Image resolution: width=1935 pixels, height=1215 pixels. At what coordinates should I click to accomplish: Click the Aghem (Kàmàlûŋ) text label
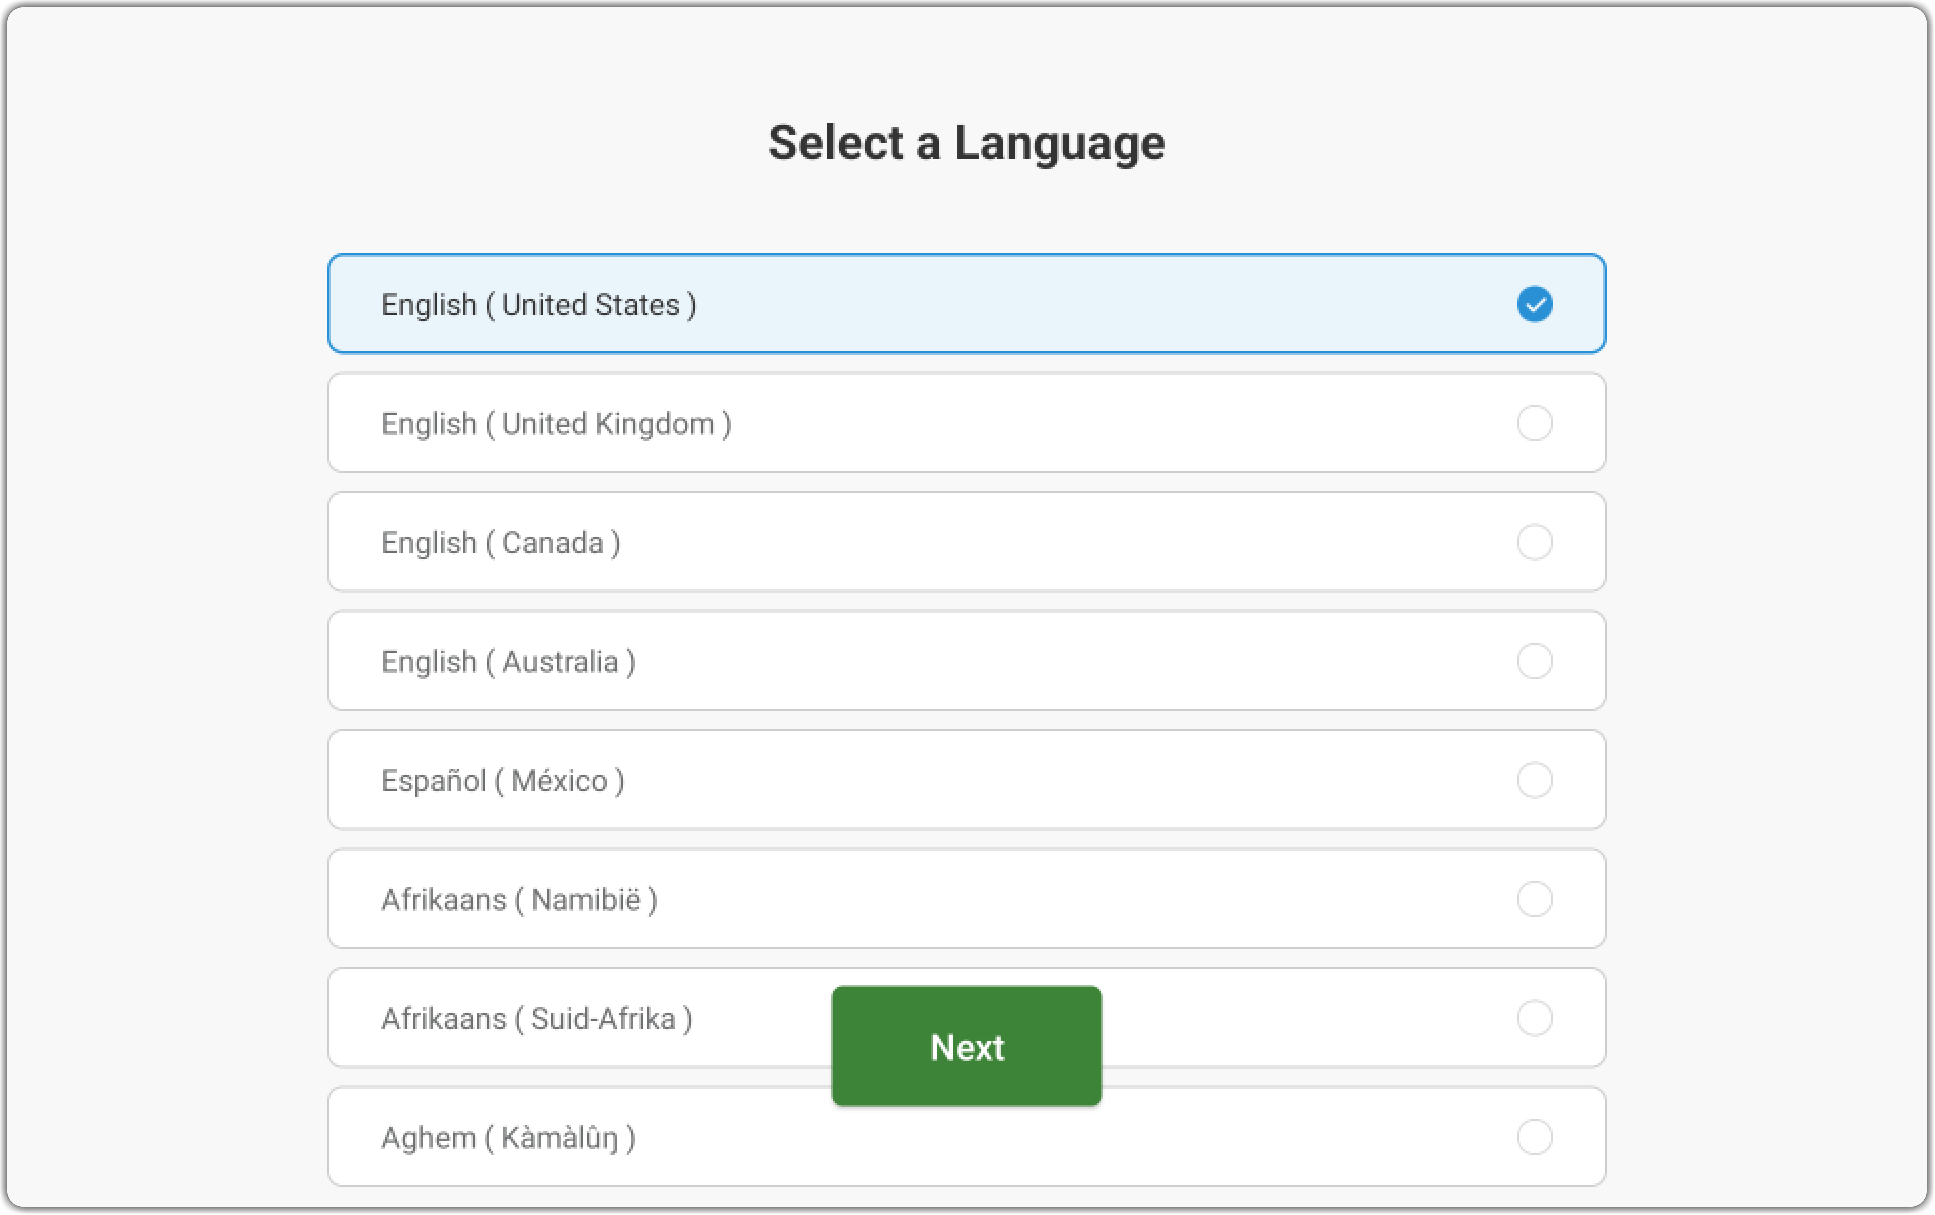point(508,1138)
